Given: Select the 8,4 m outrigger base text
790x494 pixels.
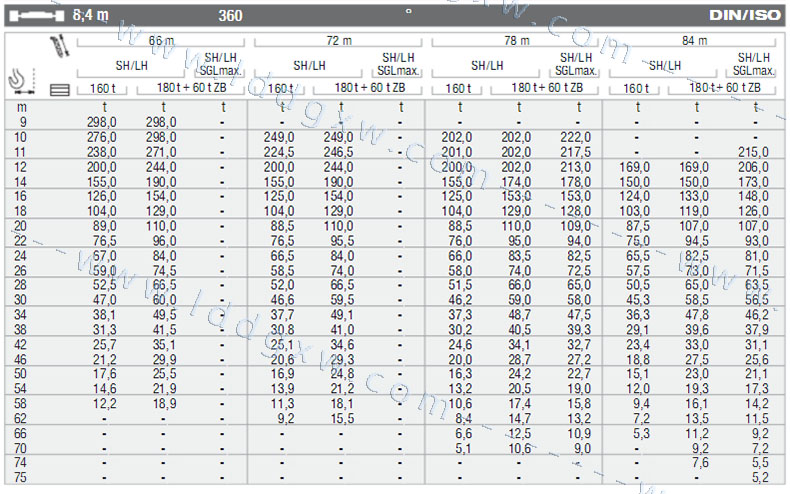Looking at the screenshot, I should coord(90,16).
